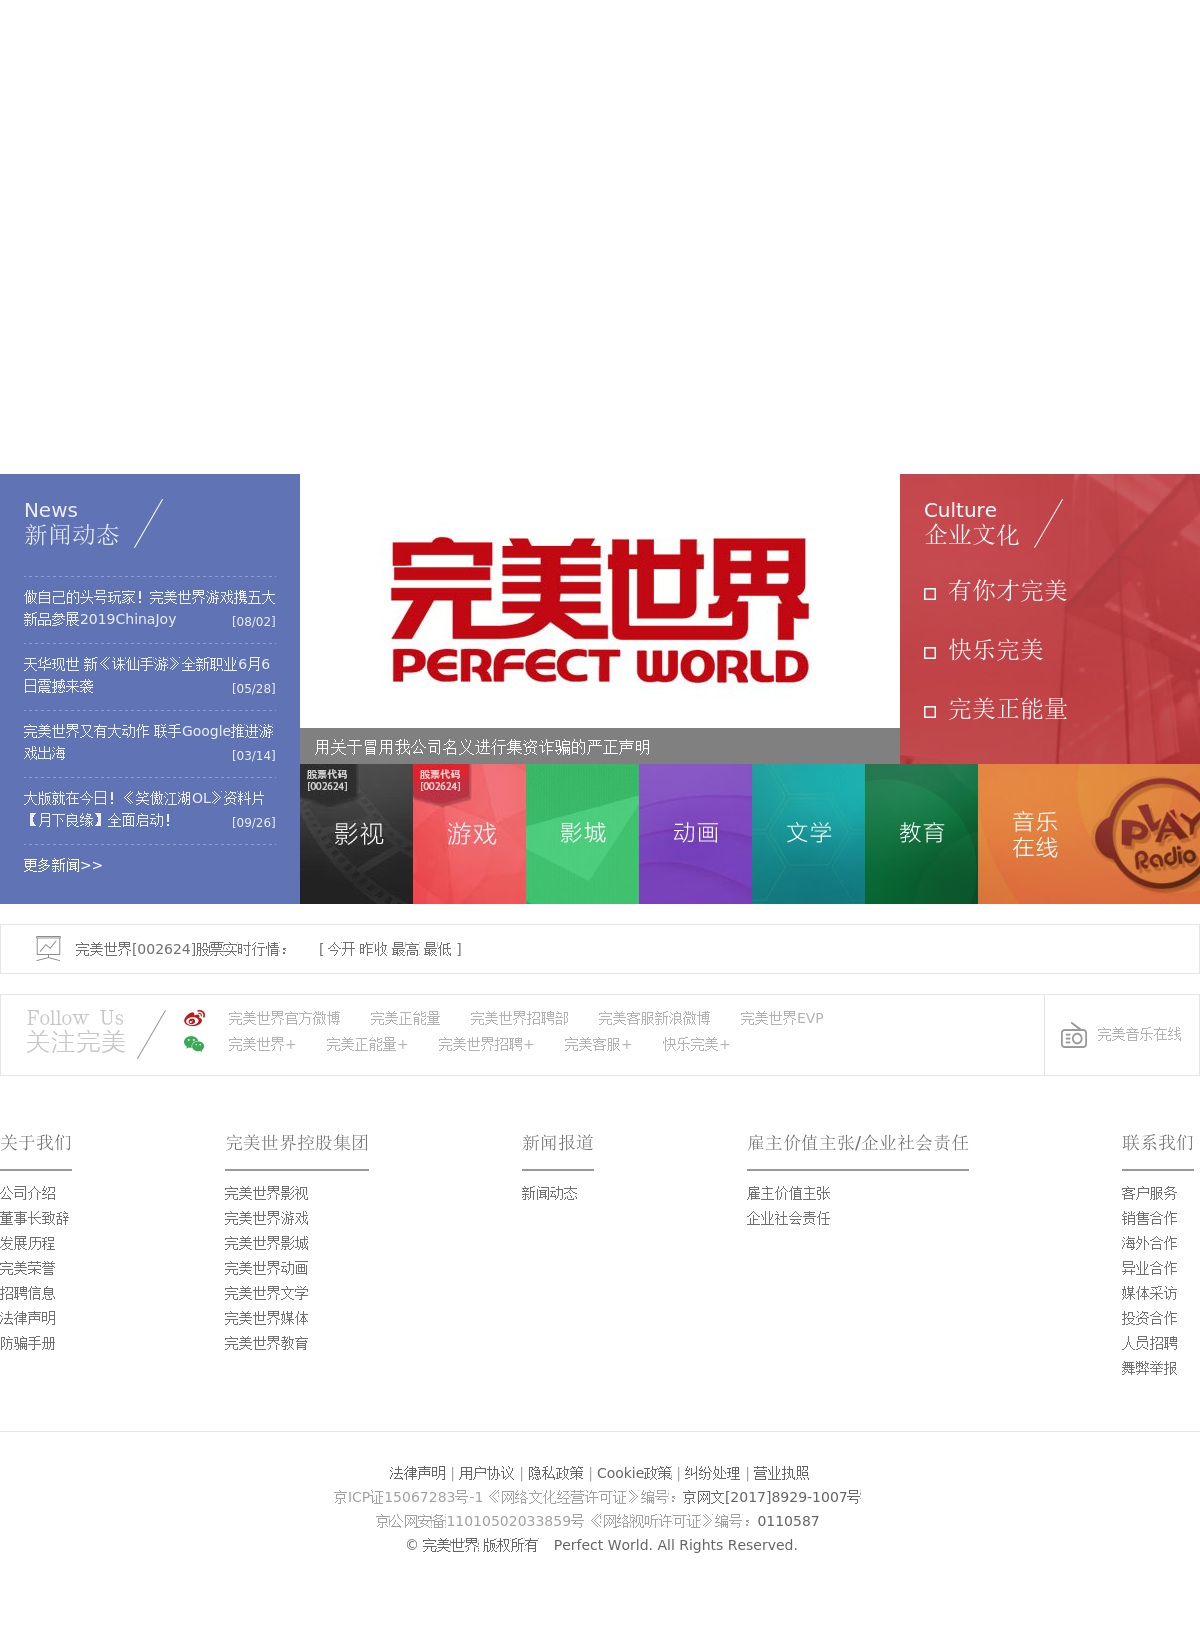
Task: Open 雇主价值主张 footer link
Action: tap(789, 1193)
